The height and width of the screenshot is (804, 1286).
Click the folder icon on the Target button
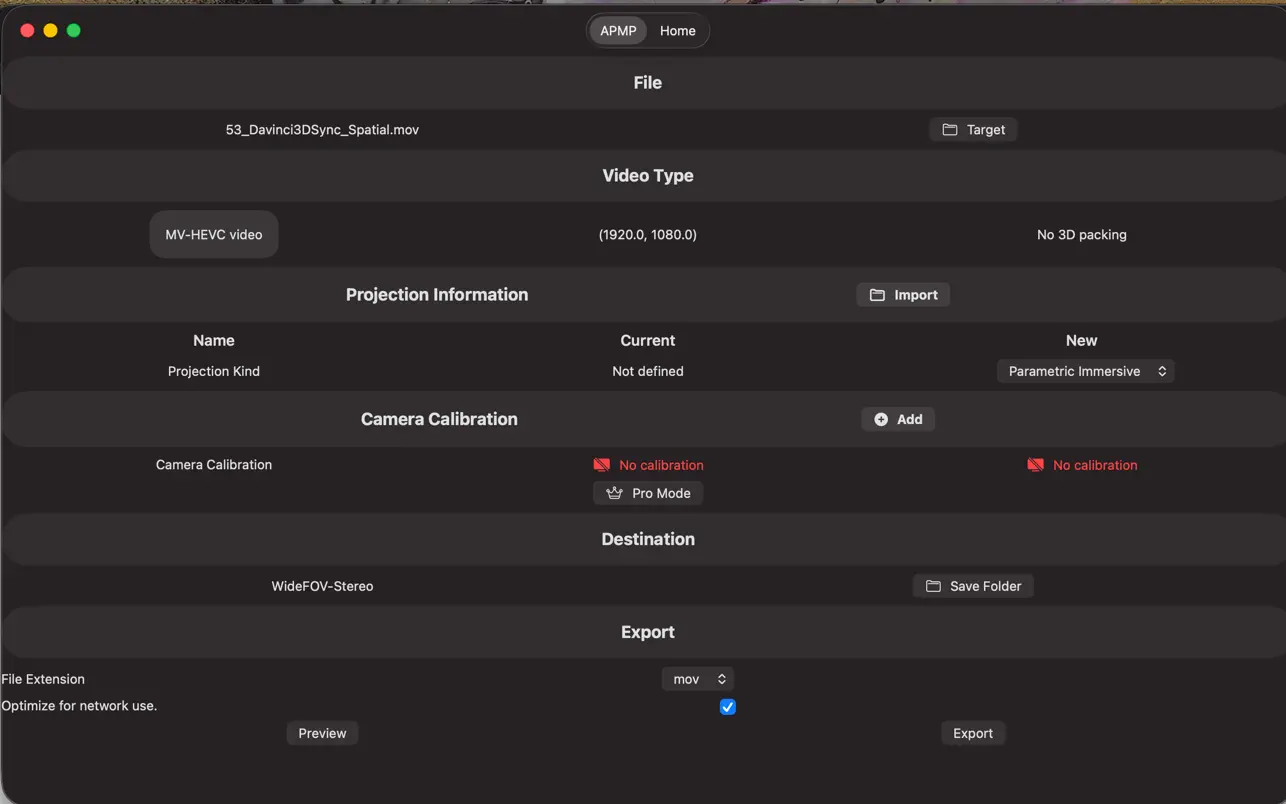point(948,129)
